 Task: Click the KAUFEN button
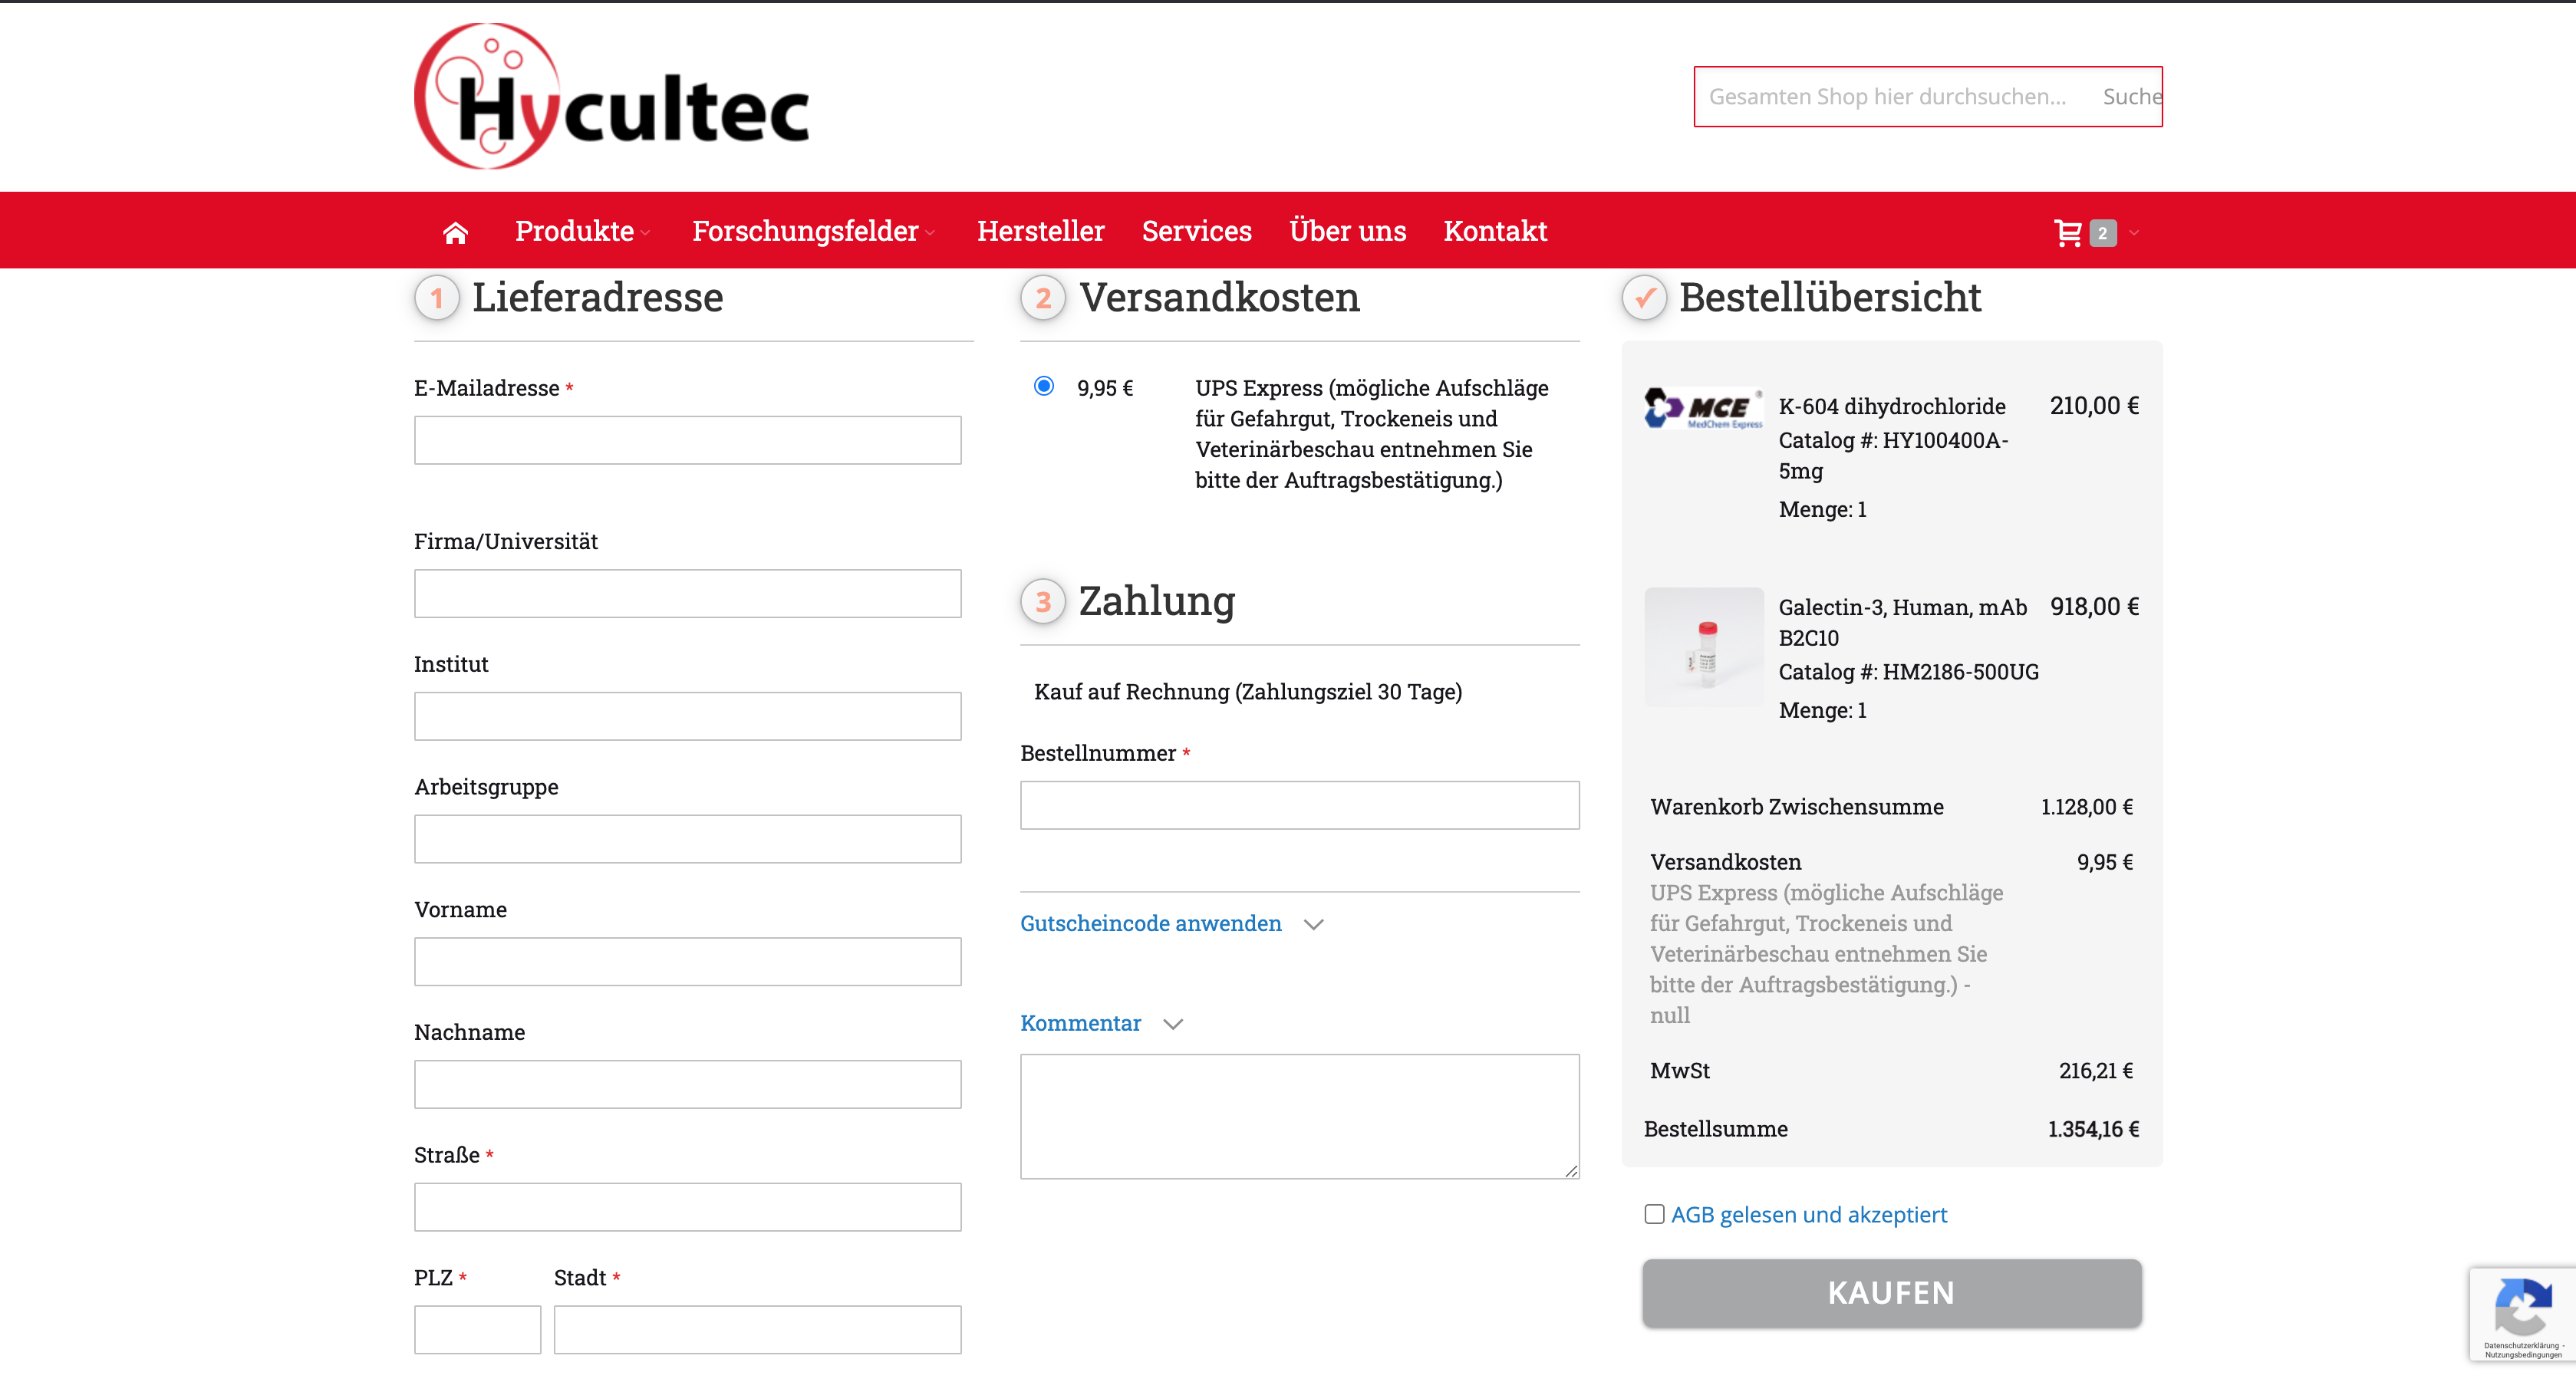[1891, 1292]
